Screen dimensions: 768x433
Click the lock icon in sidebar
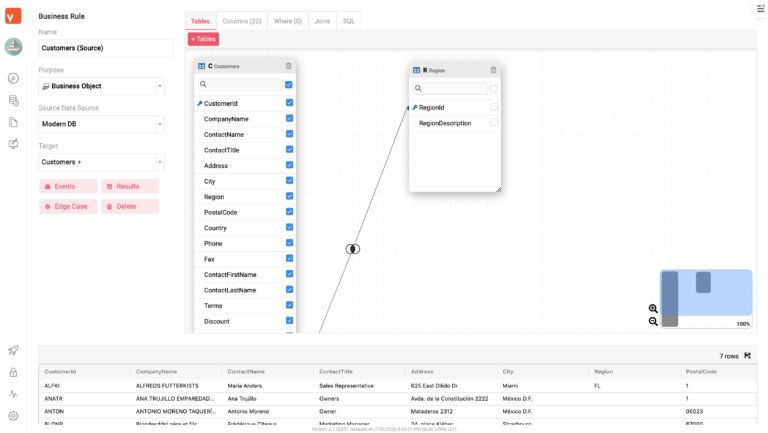click(x=13, y=372)
